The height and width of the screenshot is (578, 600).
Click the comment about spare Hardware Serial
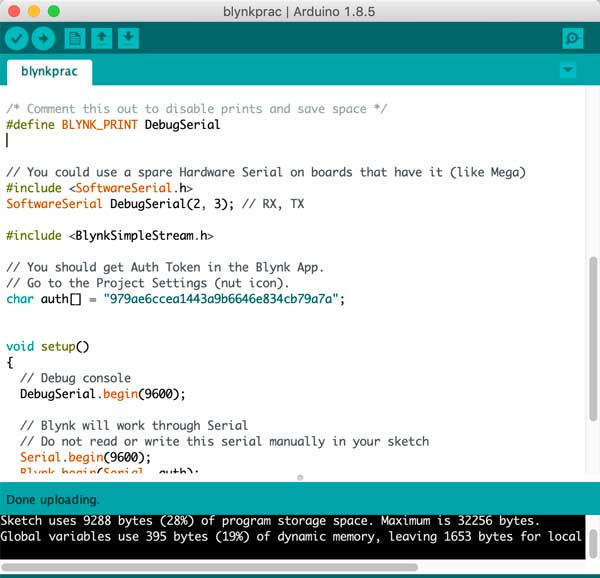click(x=266, y=173)
